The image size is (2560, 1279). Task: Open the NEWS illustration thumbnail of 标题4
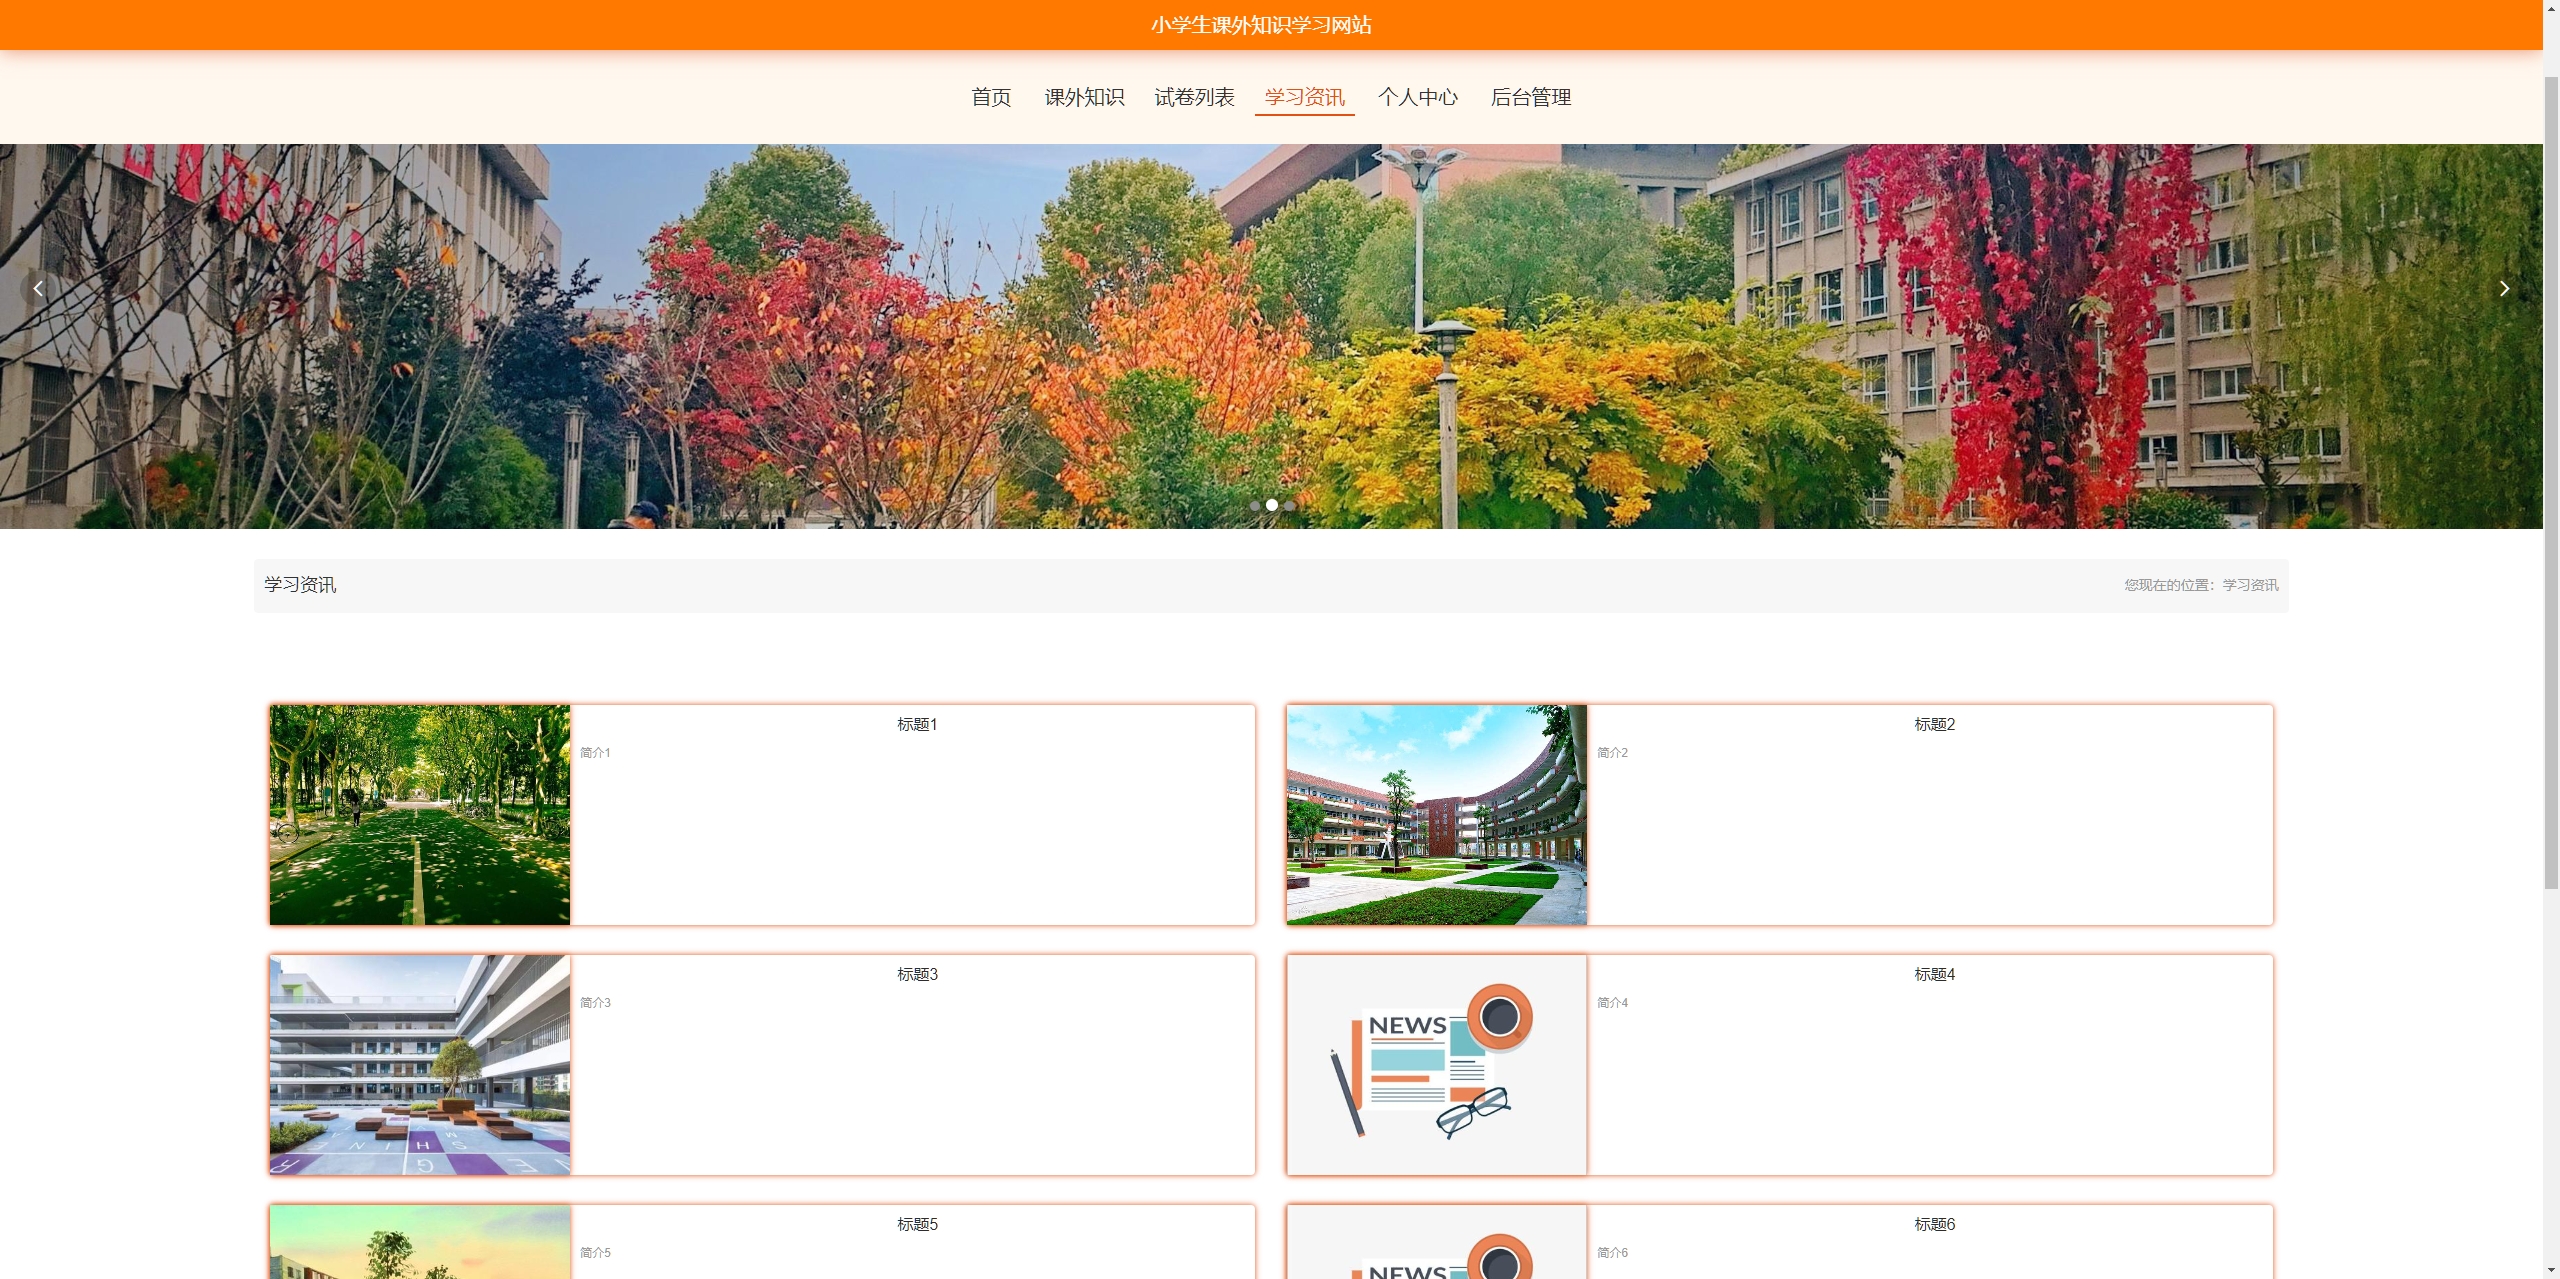click(x=1437, y=1065)
